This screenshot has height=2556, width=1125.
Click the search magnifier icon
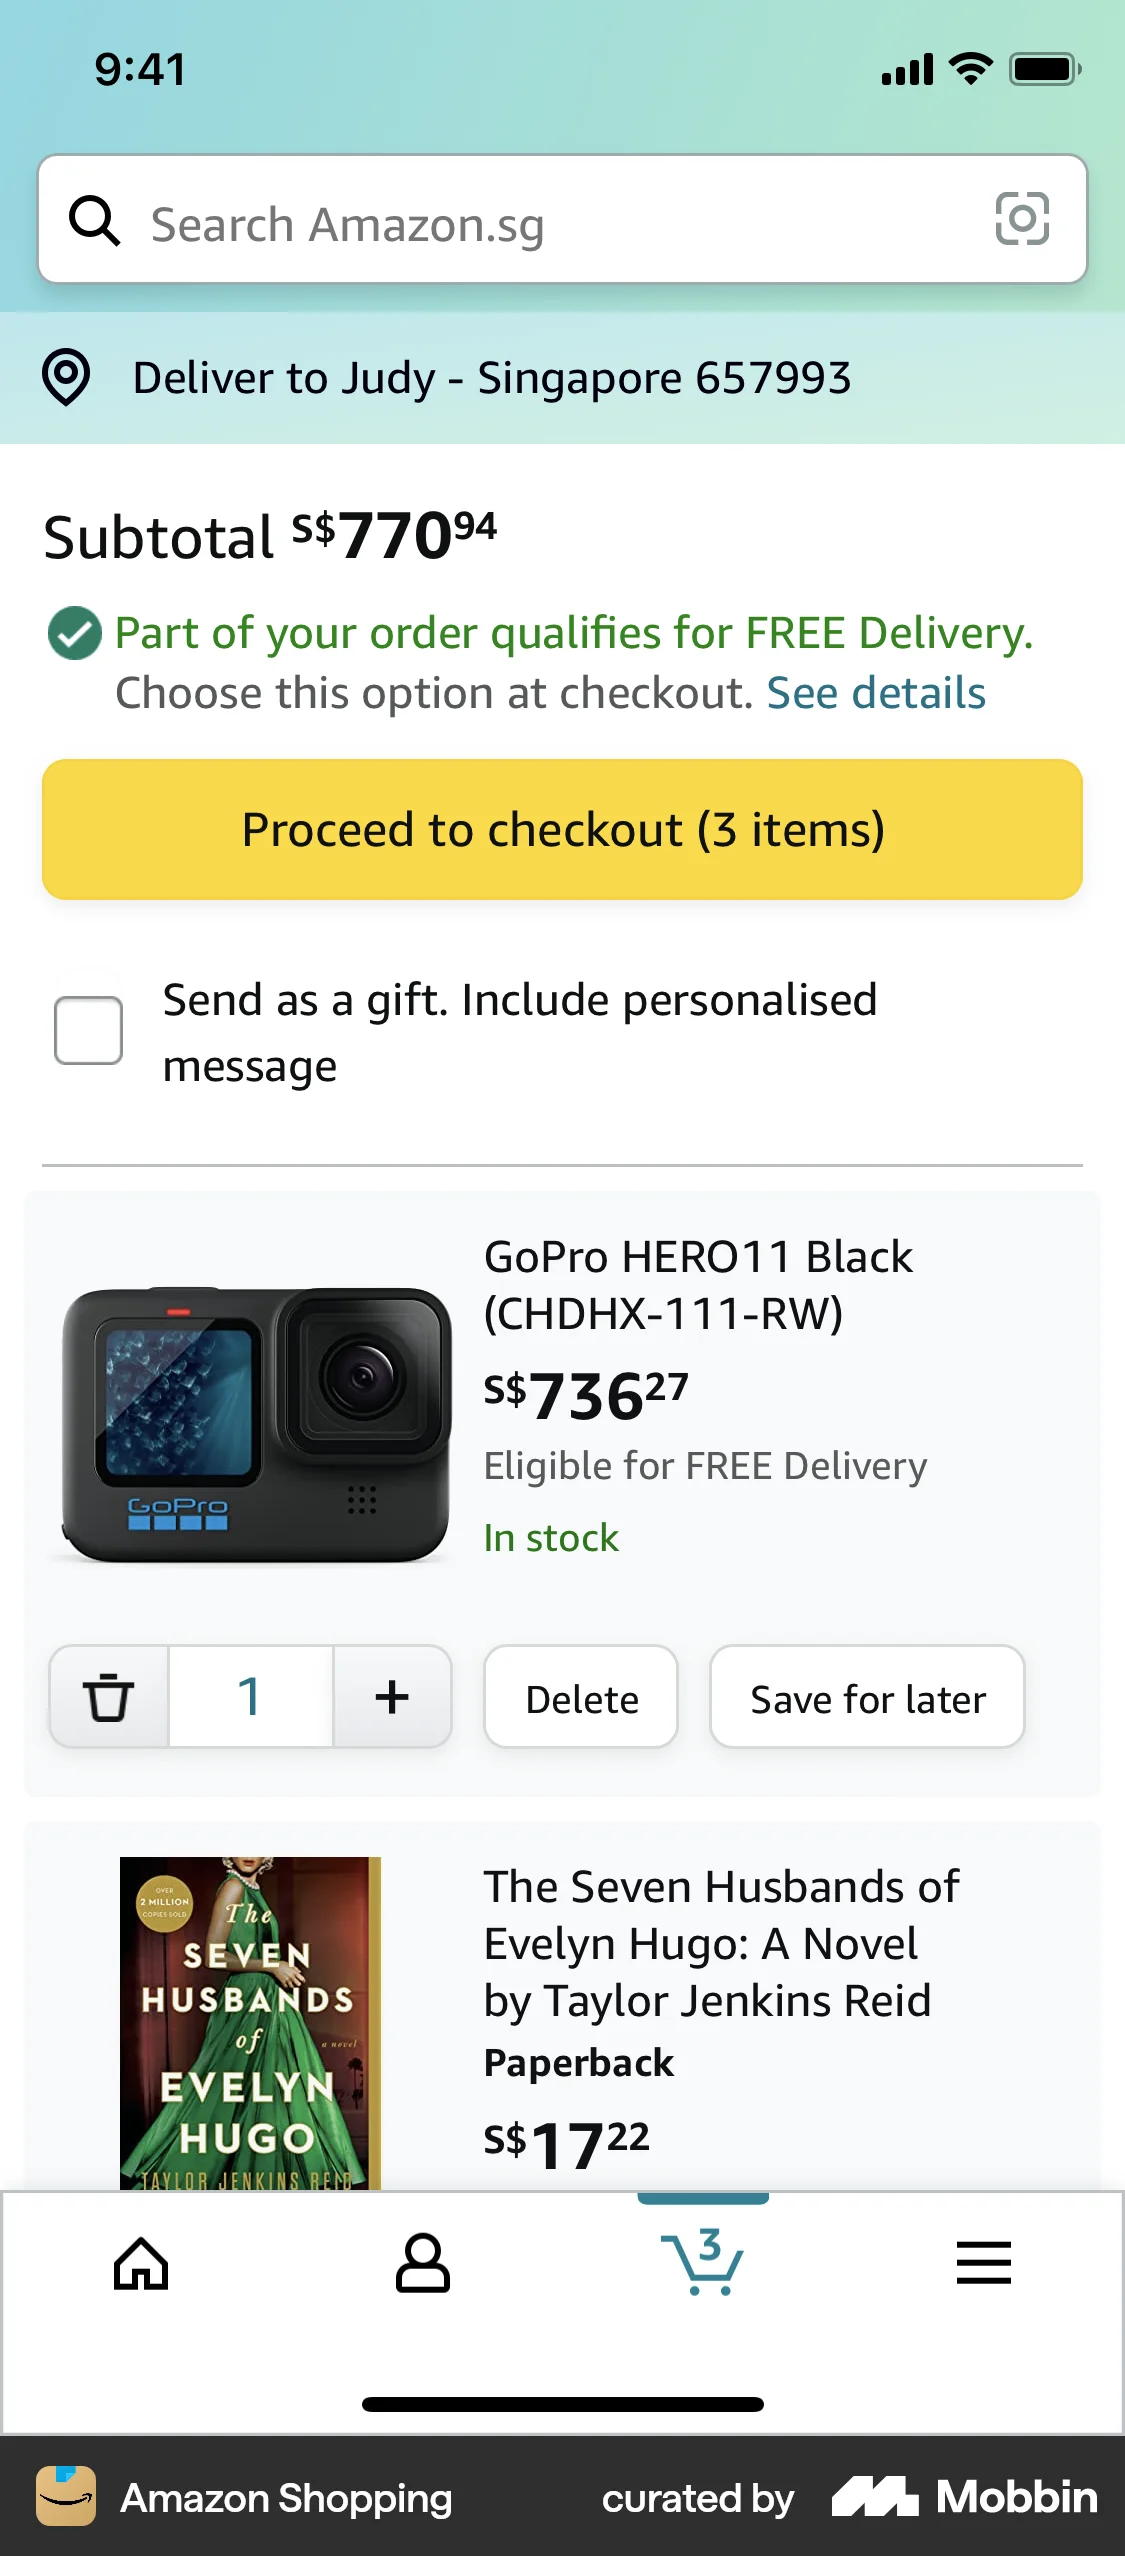(x=95, y=220)
